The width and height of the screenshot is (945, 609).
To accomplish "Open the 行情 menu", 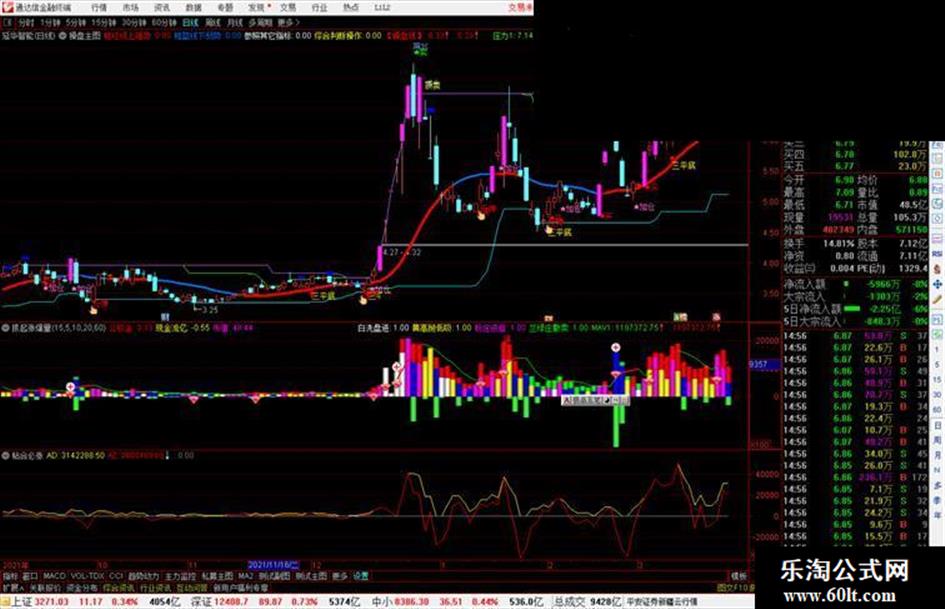I will click(99, 8).
